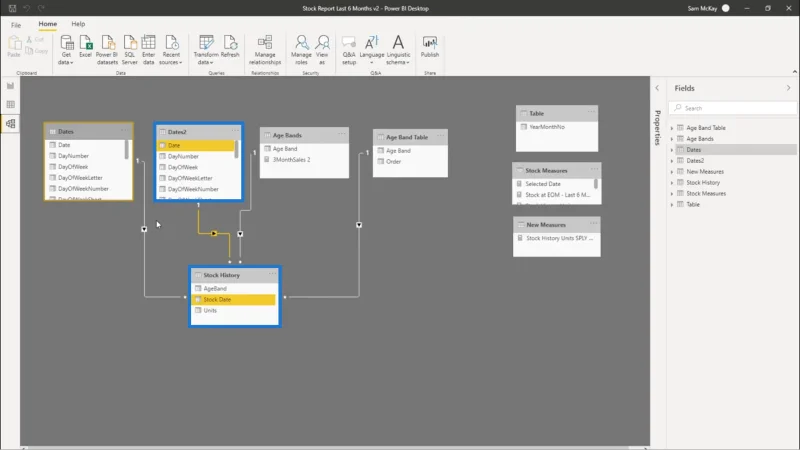Publish the report

[x=430, y=46]
